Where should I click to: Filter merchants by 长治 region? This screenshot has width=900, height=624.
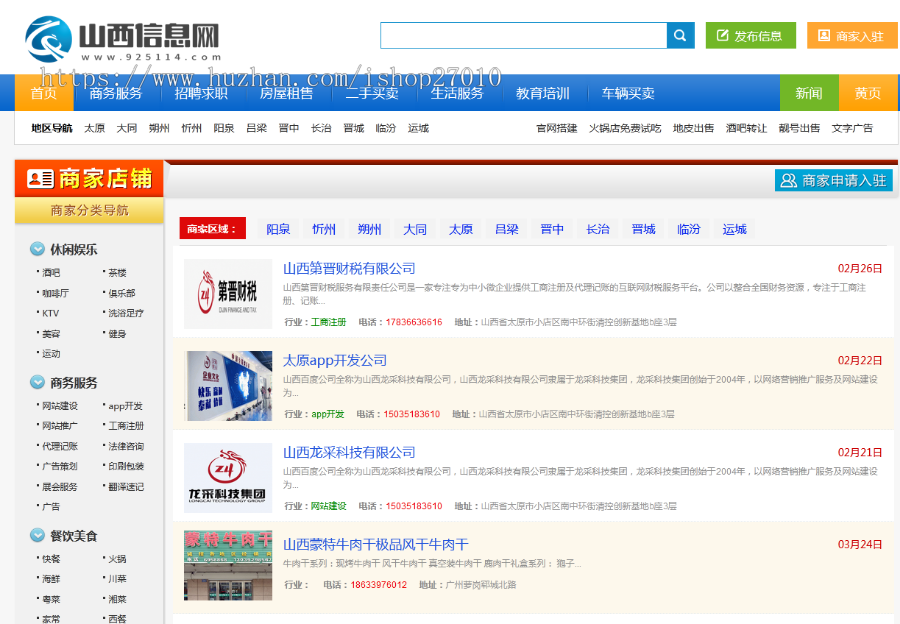598,229
